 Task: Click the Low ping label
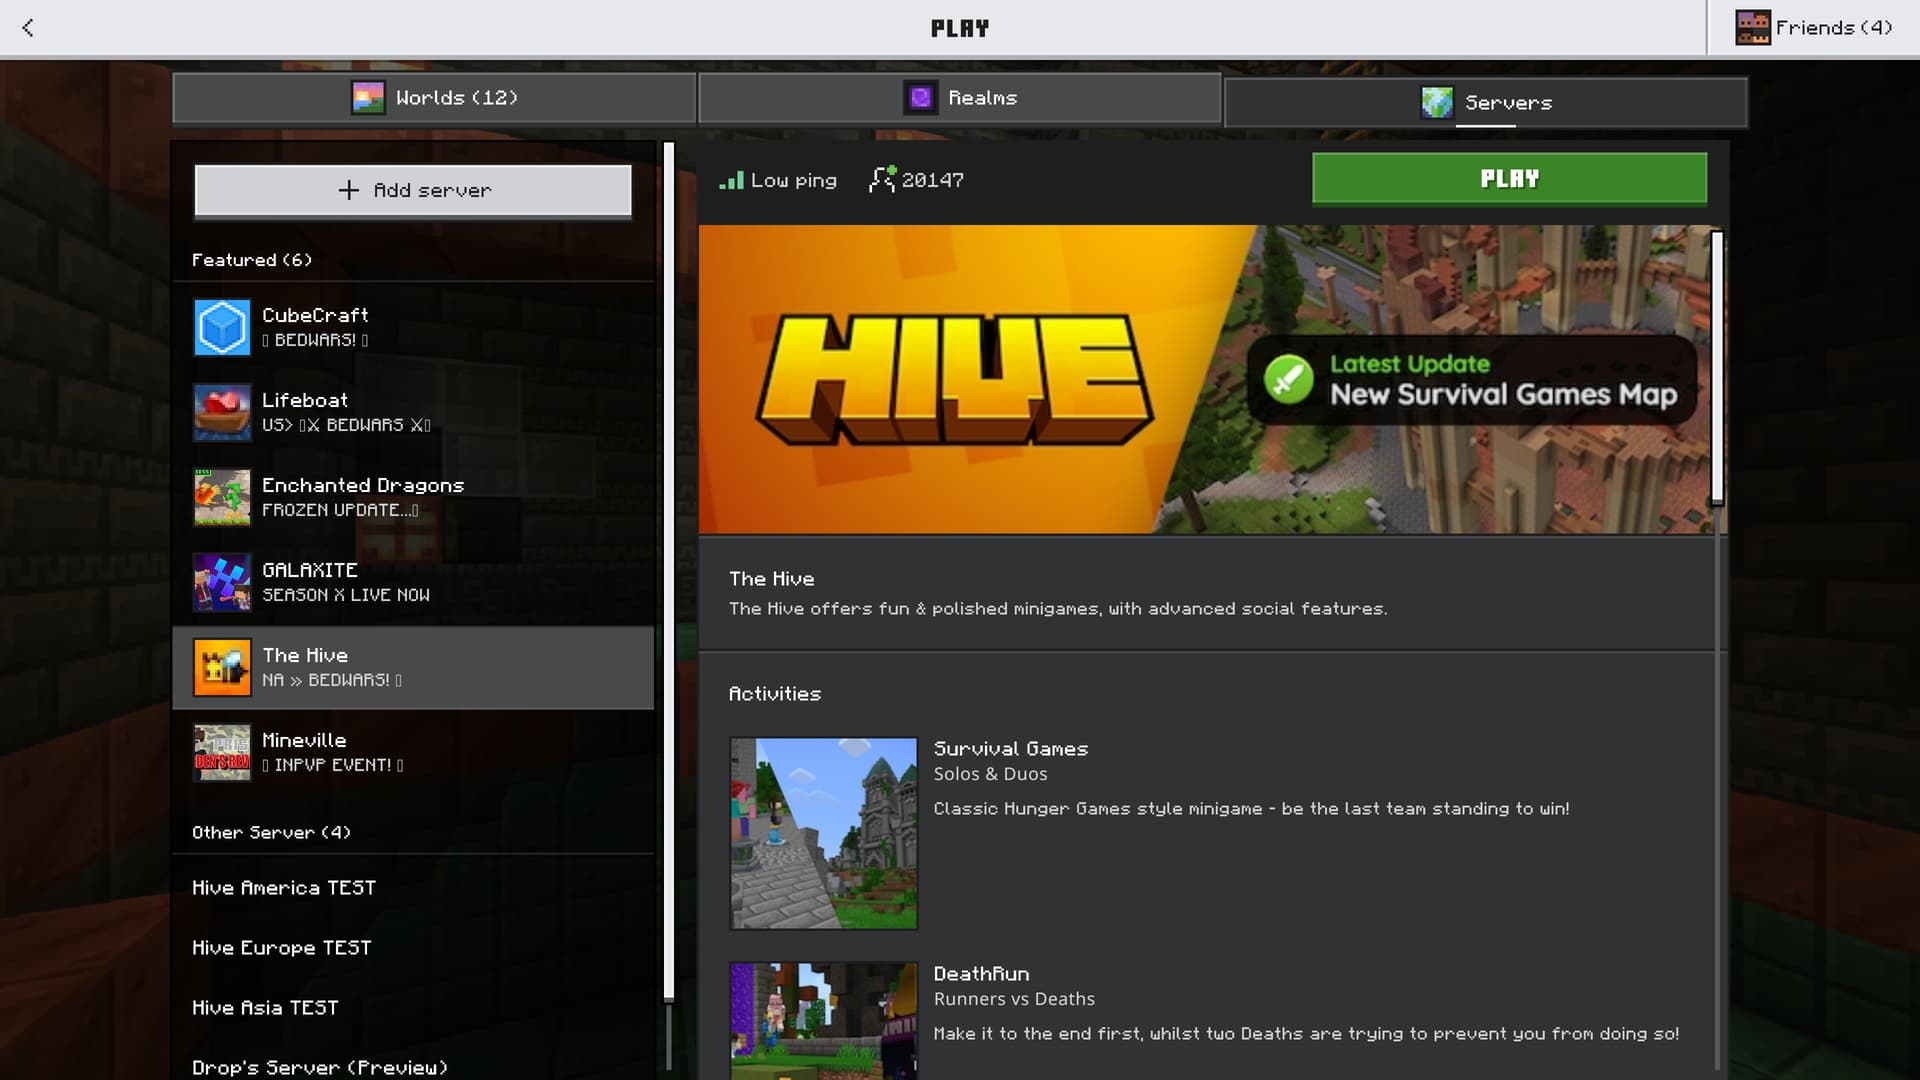coord(794,181)
